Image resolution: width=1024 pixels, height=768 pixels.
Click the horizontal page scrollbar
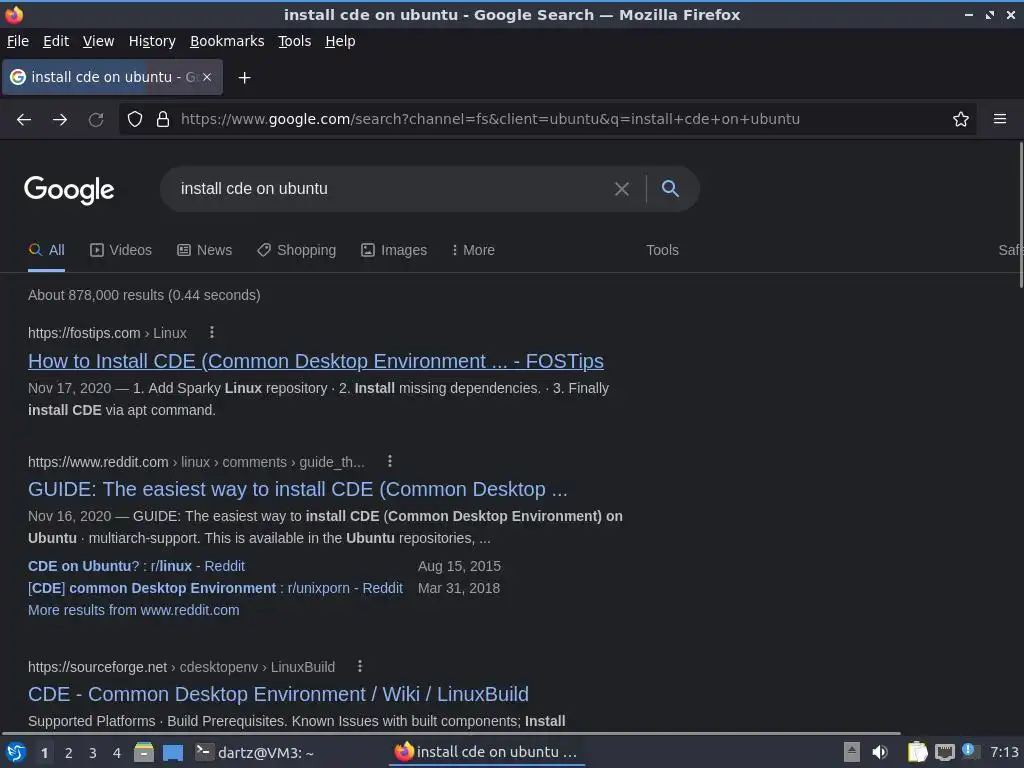tap(451, 733)
